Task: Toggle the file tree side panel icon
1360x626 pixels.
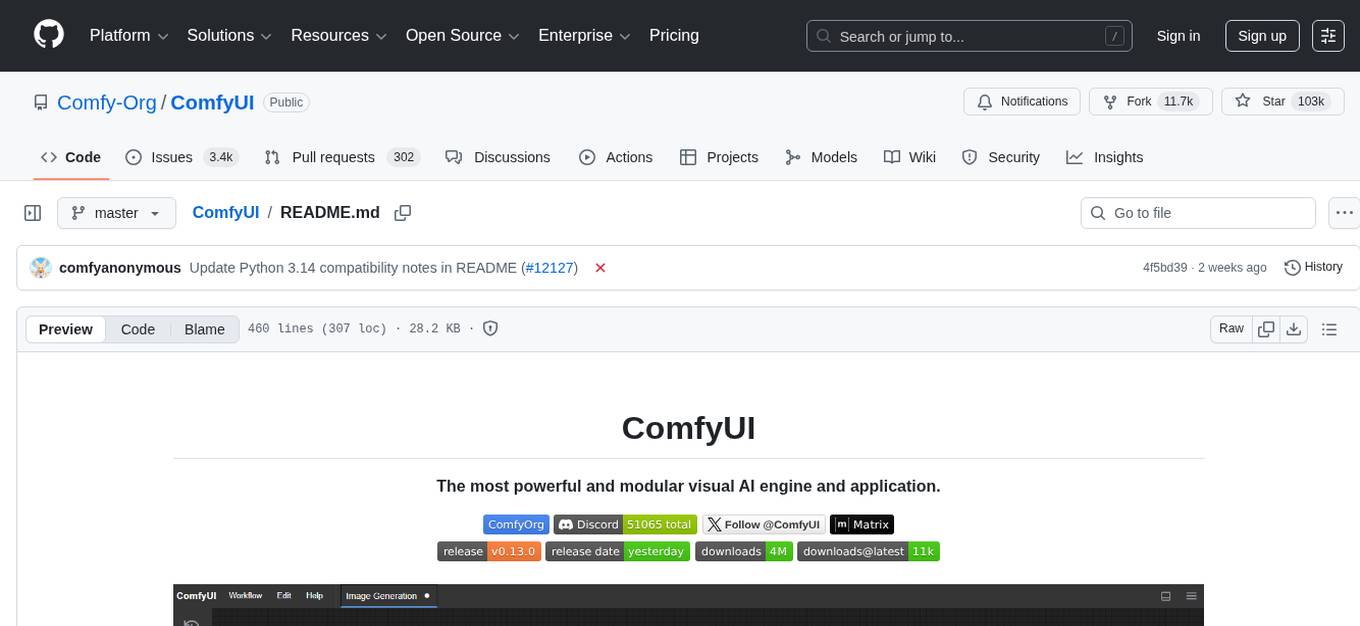Action: click(x=33, y=213)
